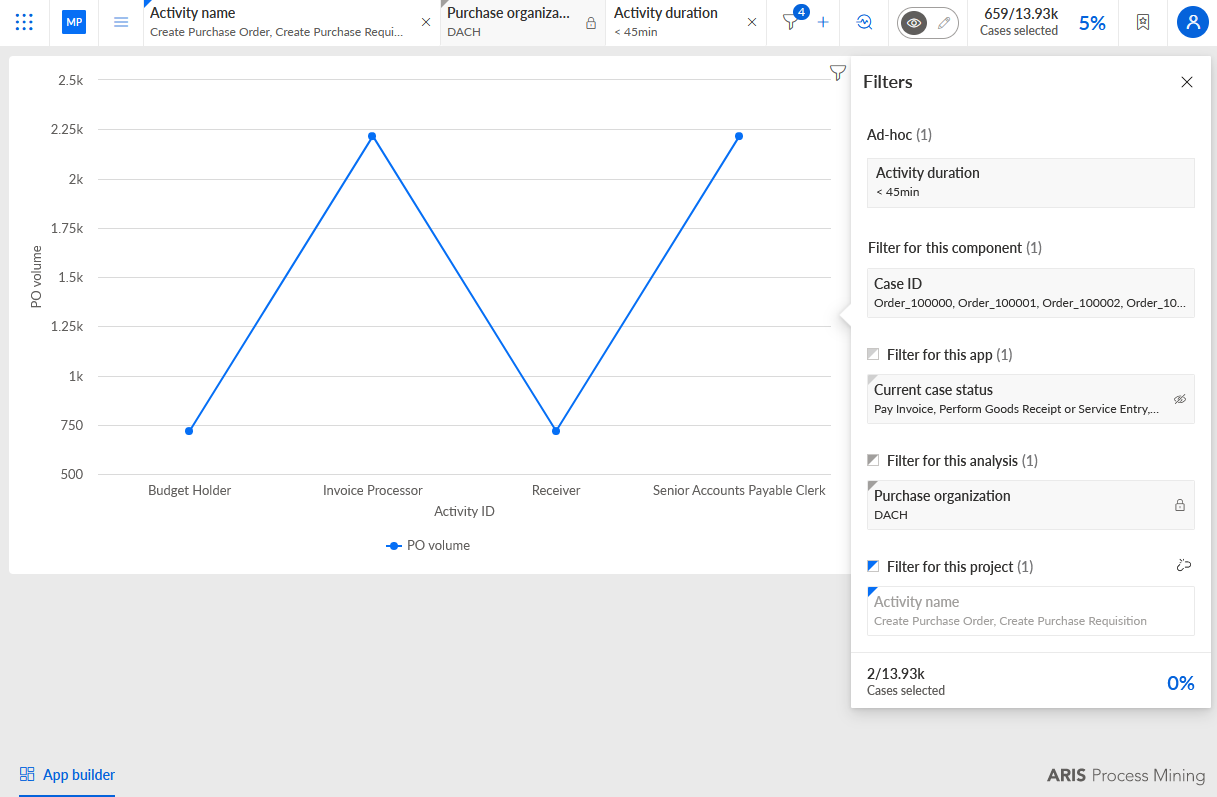The height and width of the screenshot is (797, 1217).
Task: Toggle PO volume series in chart legend
Action: [428, 545]
